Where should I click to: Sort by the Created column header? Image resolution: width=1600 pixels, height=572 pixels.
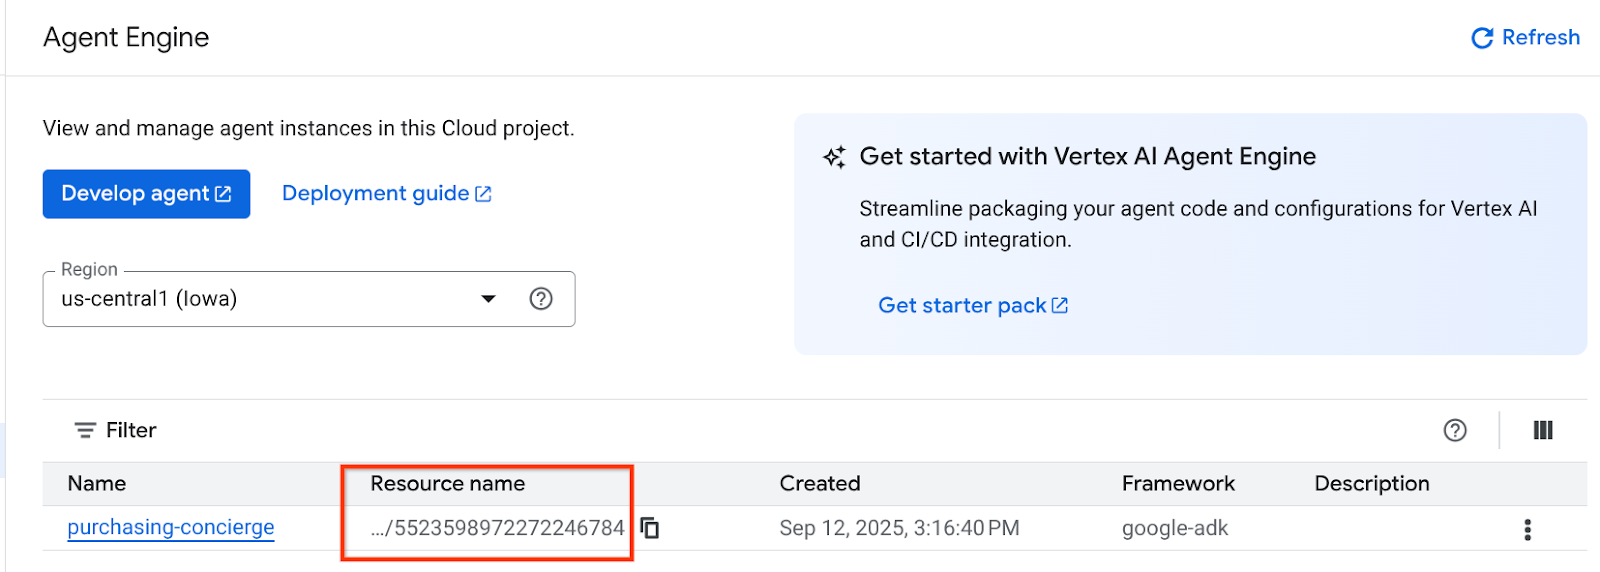[819, 484]
